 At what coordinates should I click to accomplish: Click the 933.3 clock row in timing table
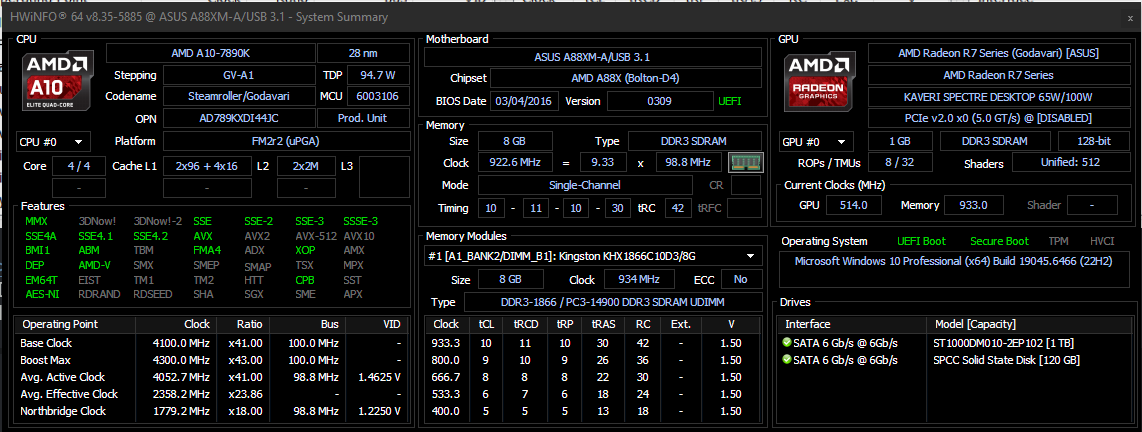pyautogui.click(x=593, y=343)
